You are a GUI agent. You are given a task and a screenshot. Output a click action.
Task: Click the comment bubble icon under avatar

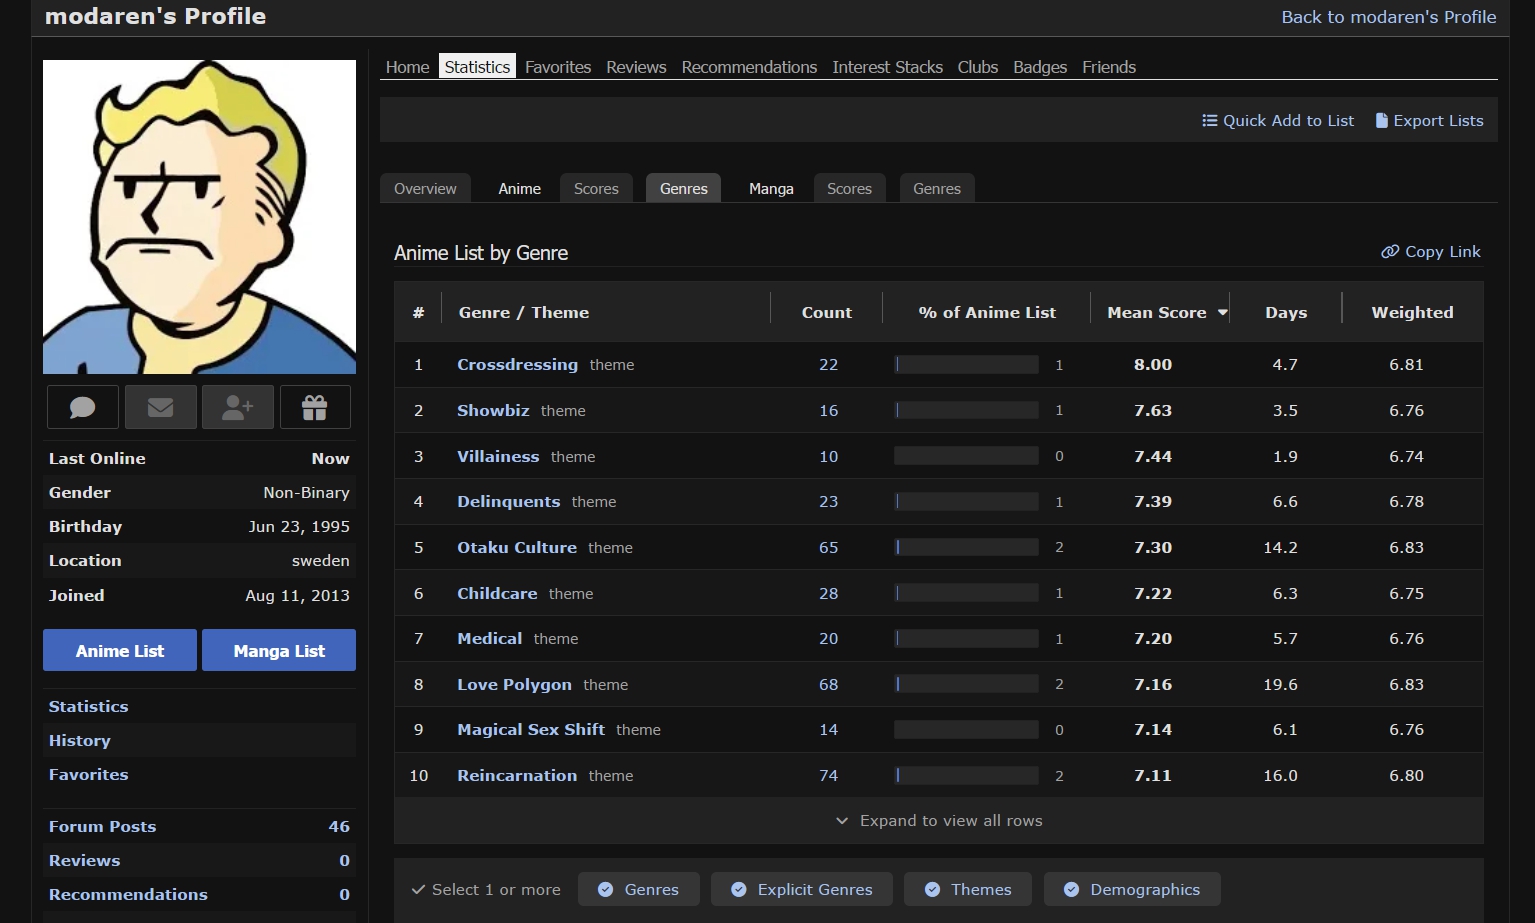[82, 407]
